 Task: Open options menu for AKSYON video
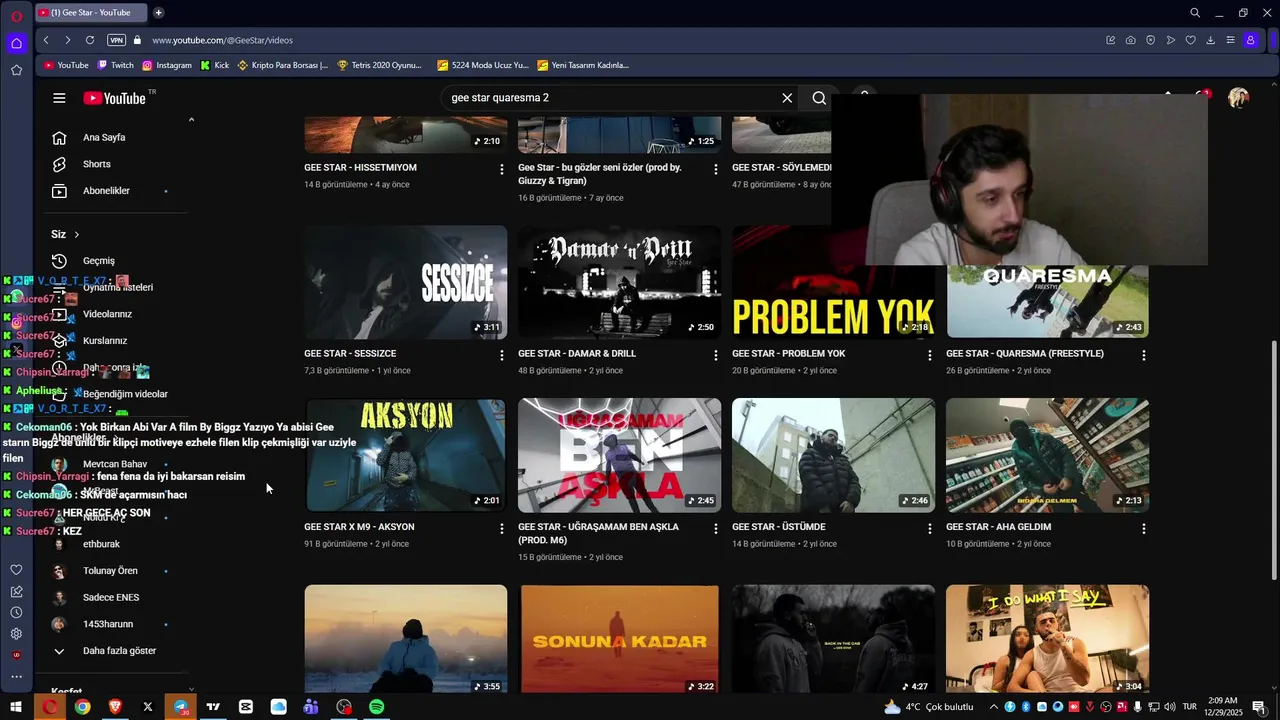[502, 528]
